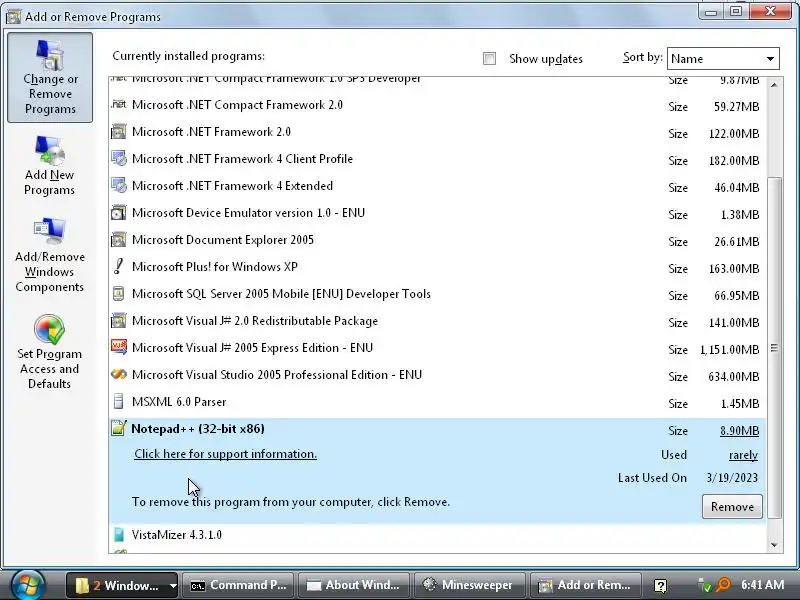
Task: Click Microsoft Device Emulator icon
Action: click(x=118, y=213)
